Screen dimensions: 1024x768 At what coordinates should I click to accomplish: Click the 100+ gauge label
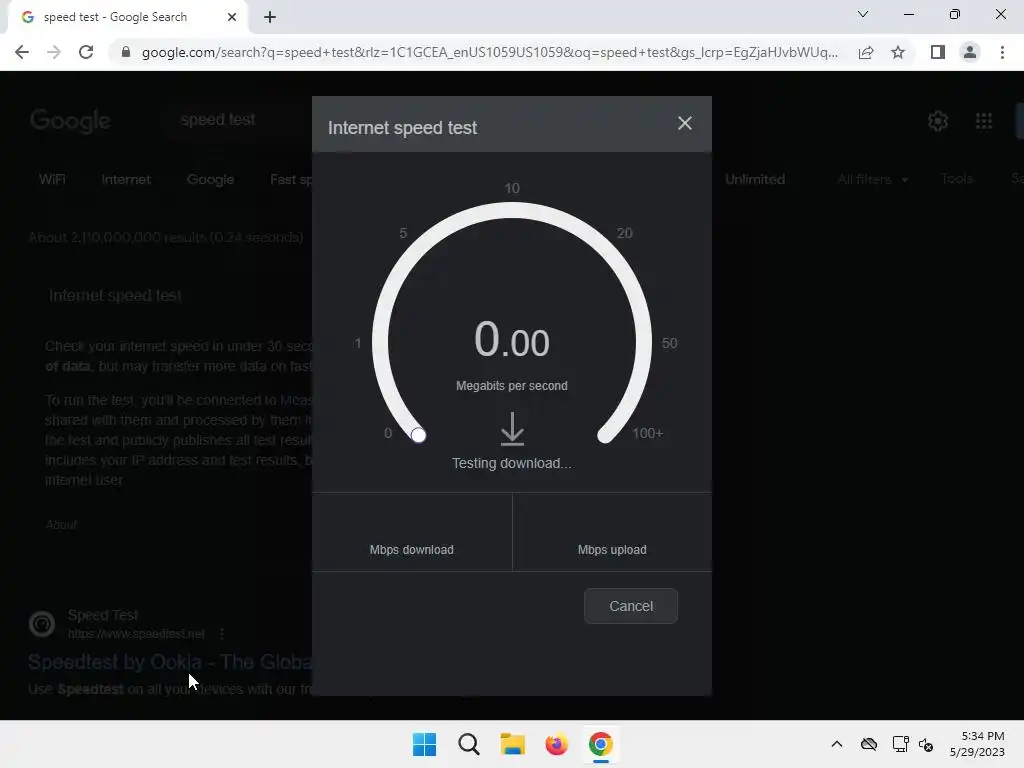coord(647,433)
